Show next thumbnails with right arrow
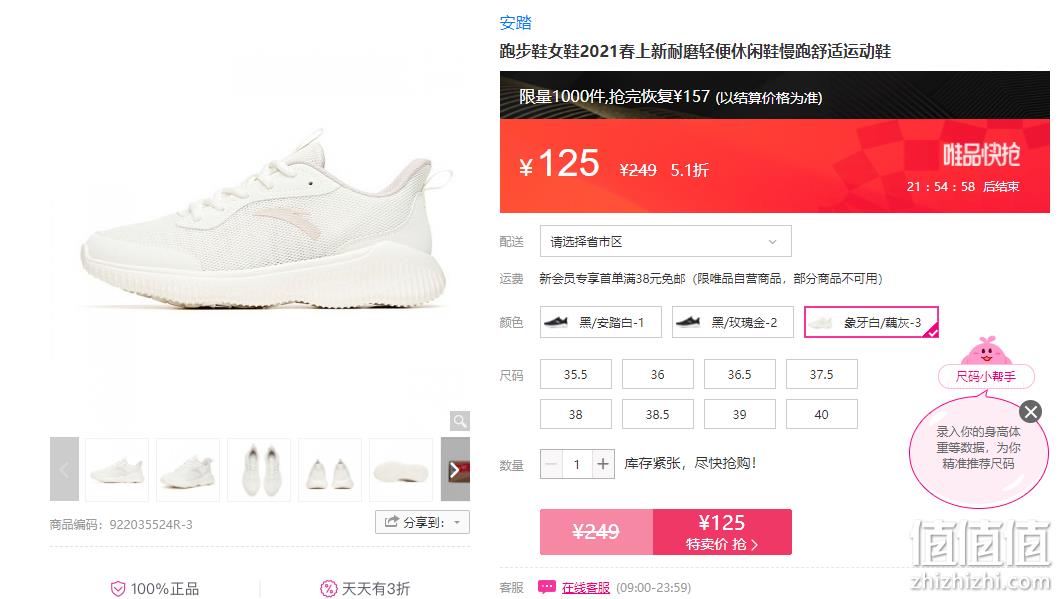The width and height of the screenshot is (1060, 599). (455, 469)
